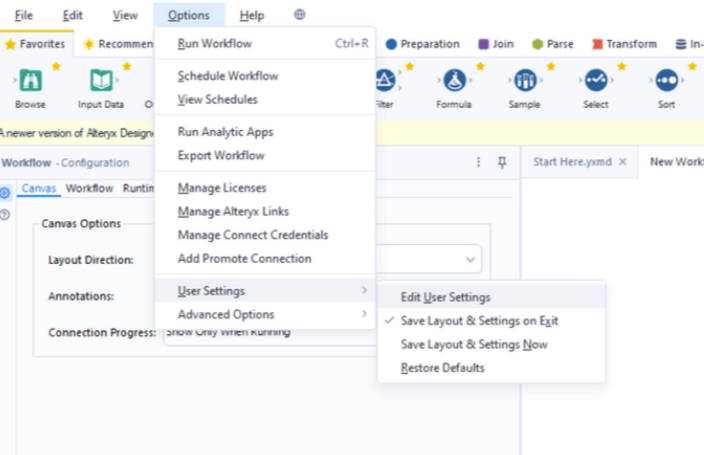
Task: Choose Restore Defaults
Action: click(x=492, y=368)
